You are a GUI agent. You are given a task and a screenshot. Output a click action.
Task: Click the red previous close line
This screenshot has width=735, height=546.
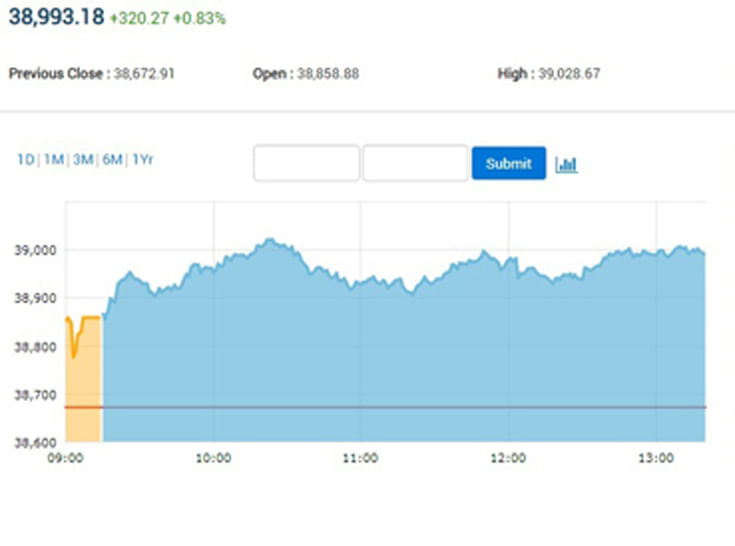coord(400,407)
